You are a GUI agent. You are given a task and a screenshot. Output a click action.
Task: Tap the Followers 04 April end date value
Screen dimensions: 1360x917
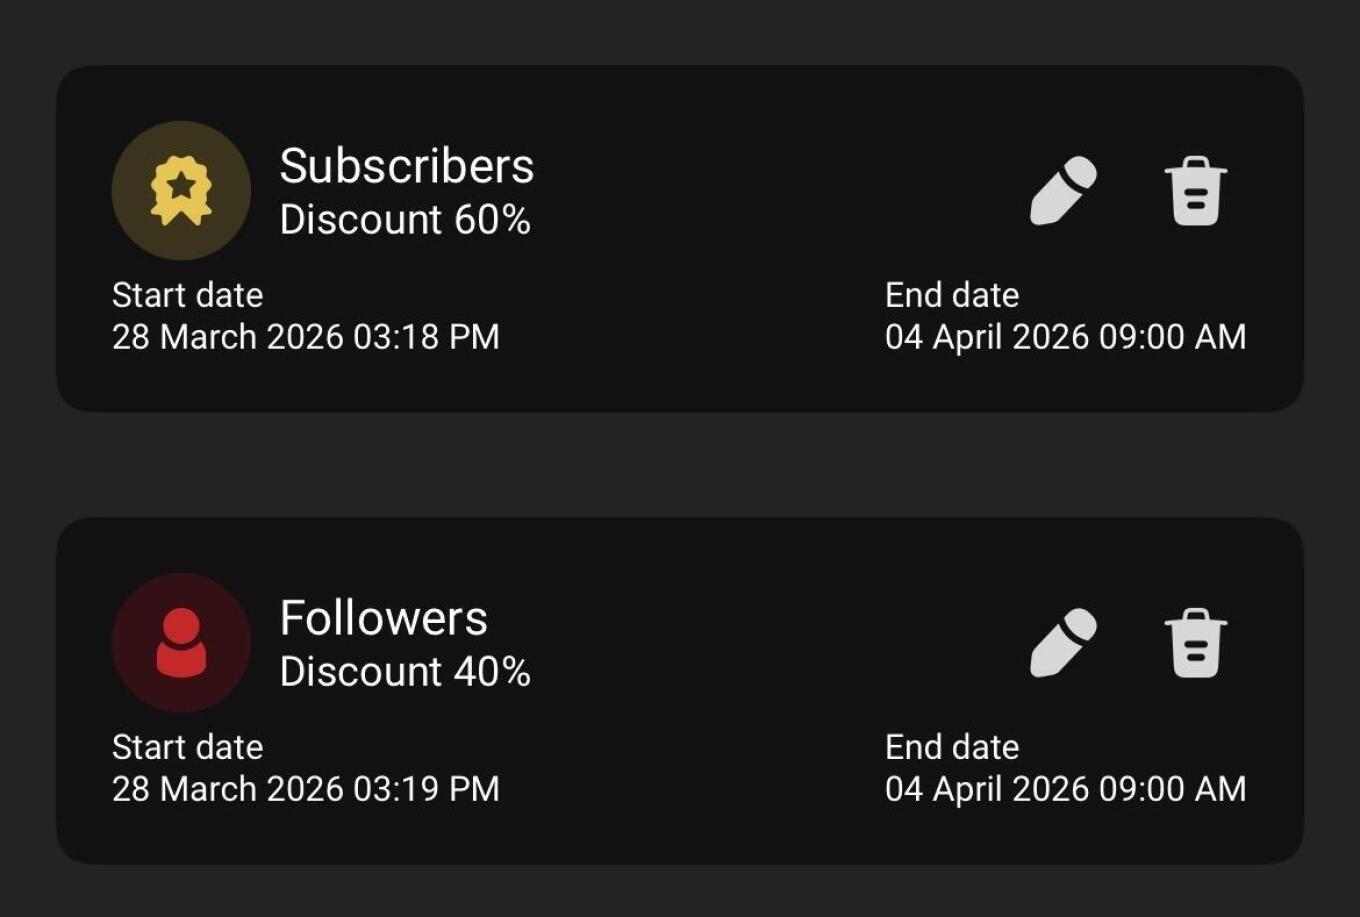pyautogui.click(x=1065, y=789)
